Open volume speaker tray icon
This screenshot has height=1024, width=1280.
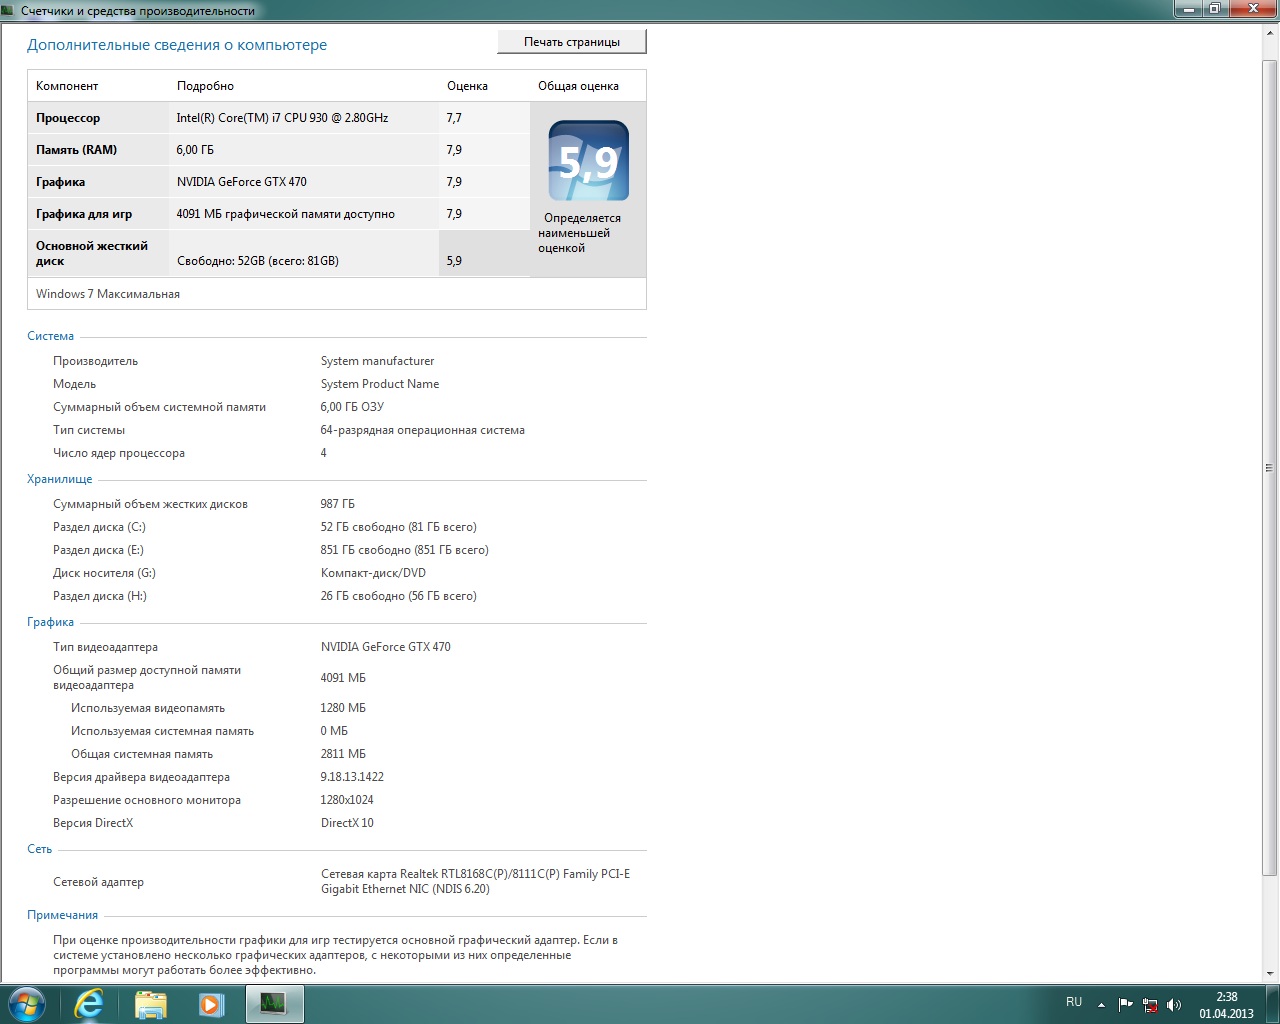(x=1174, y=1005)
